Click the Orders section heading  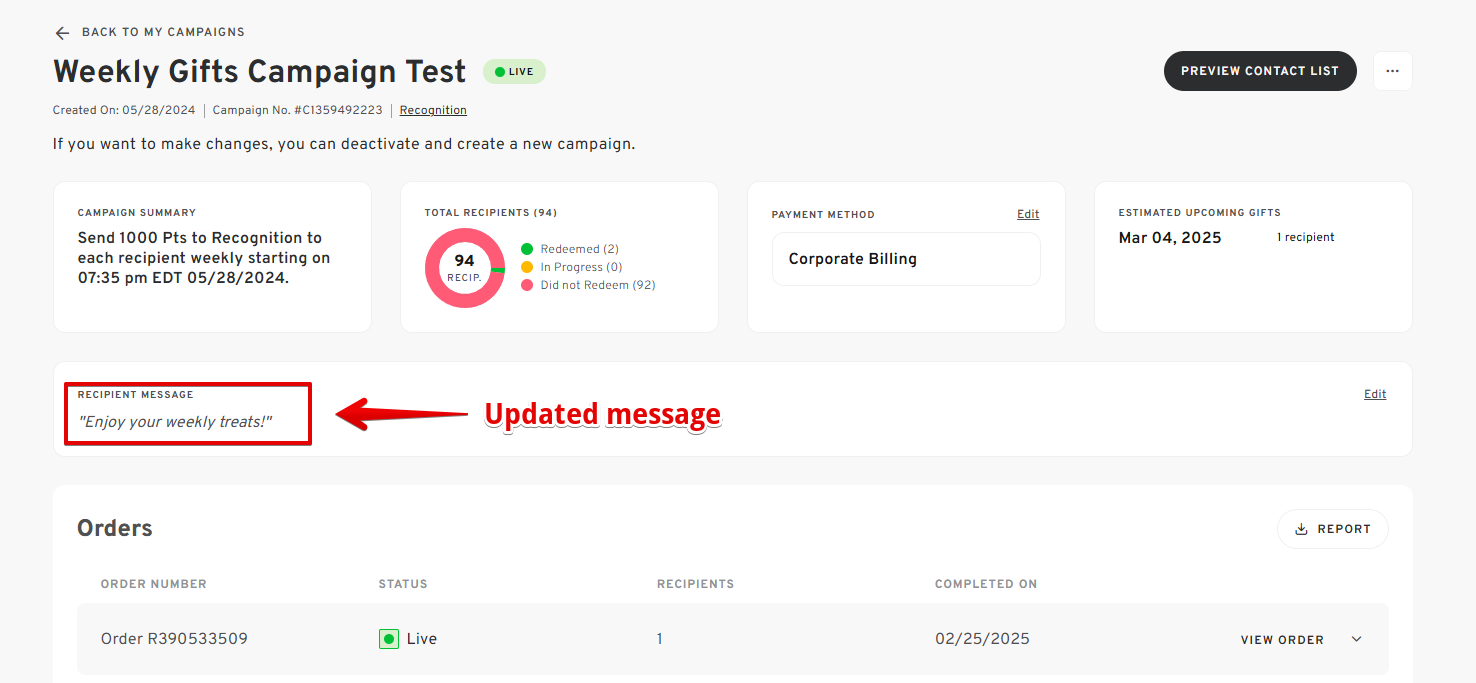coord(115,528)
